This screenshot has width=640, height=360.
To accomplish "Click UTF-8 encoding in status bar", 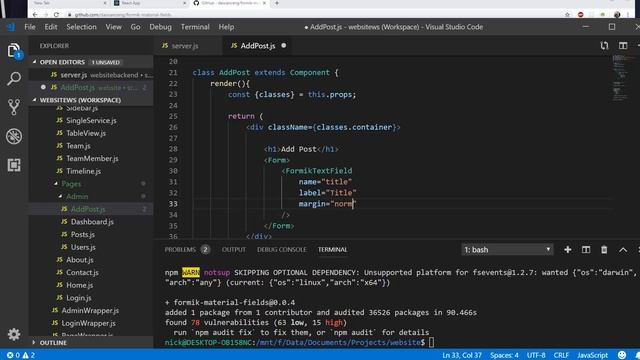I will 536,355.
